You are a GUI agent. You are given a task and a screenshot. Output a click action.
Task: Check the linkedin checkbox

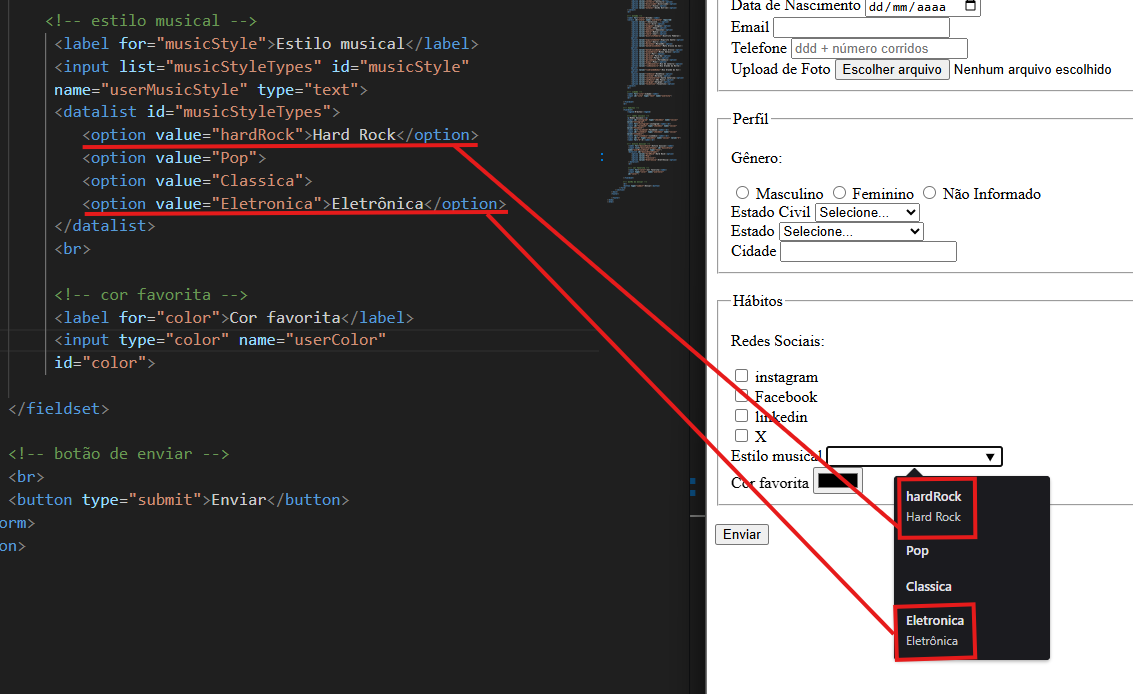741,416
